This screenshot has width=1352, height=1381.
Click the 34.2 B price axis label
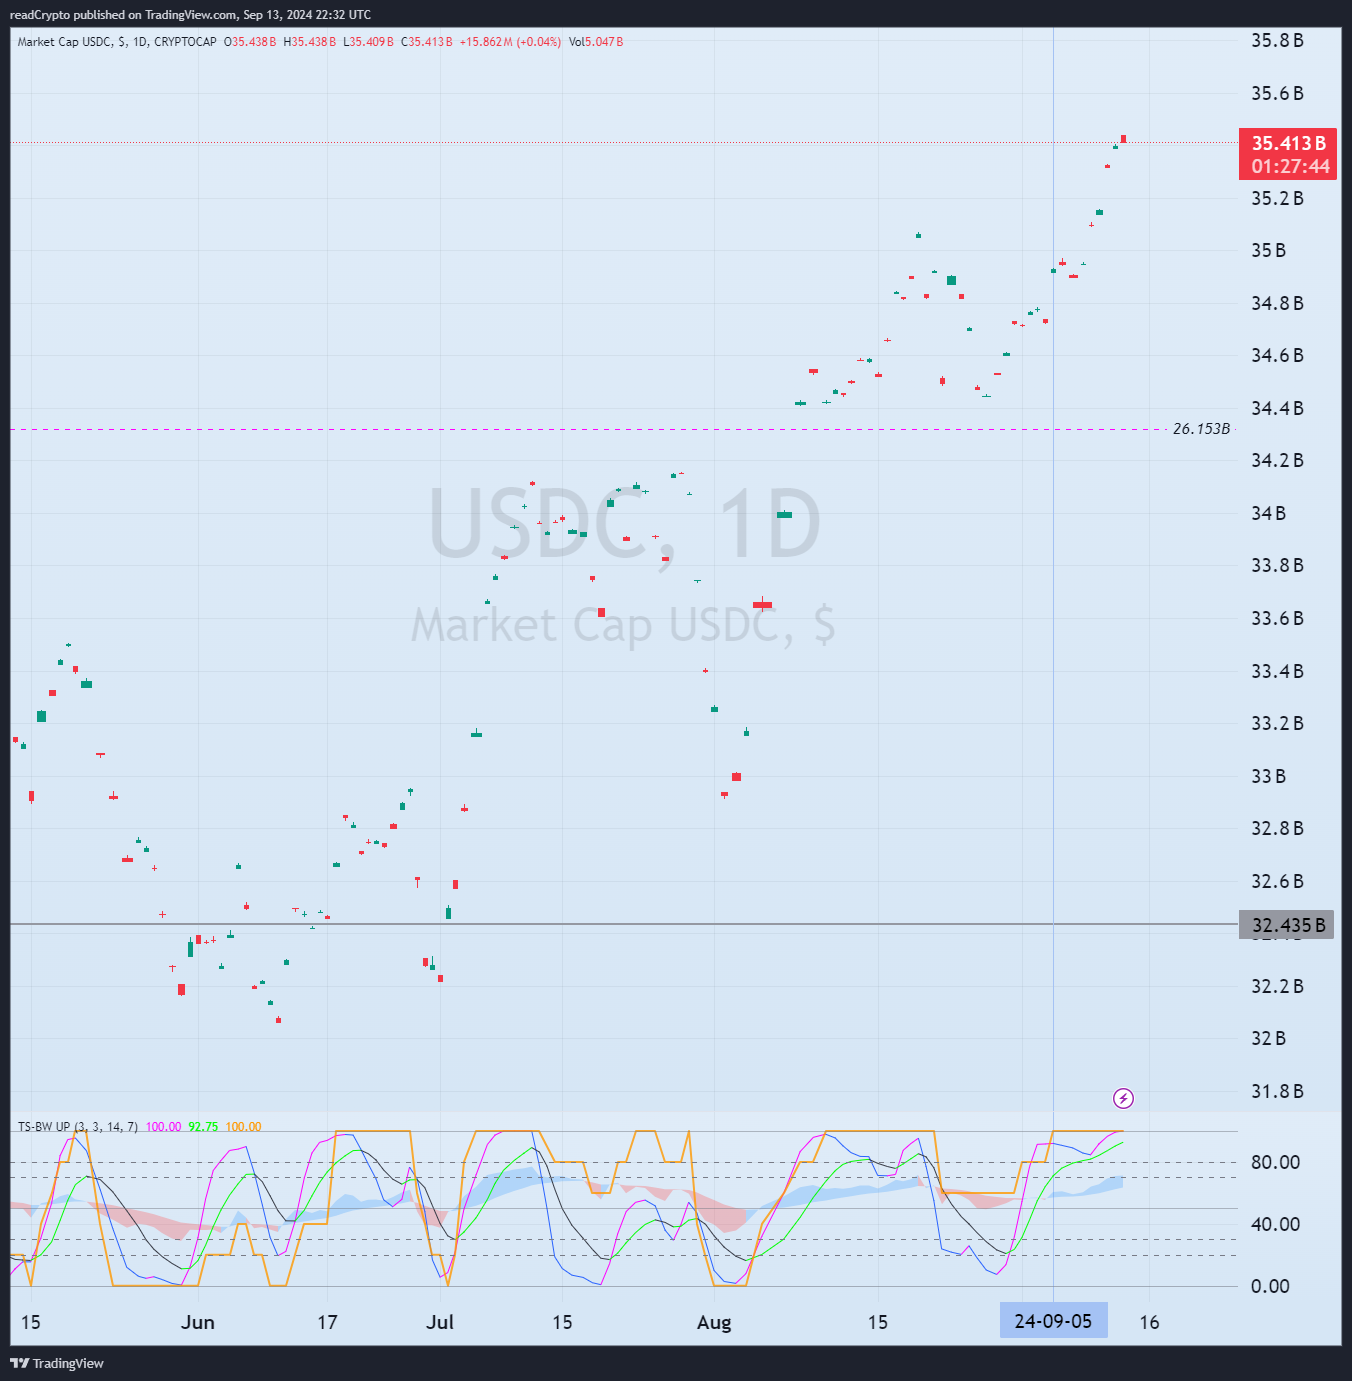(1277, 460)
